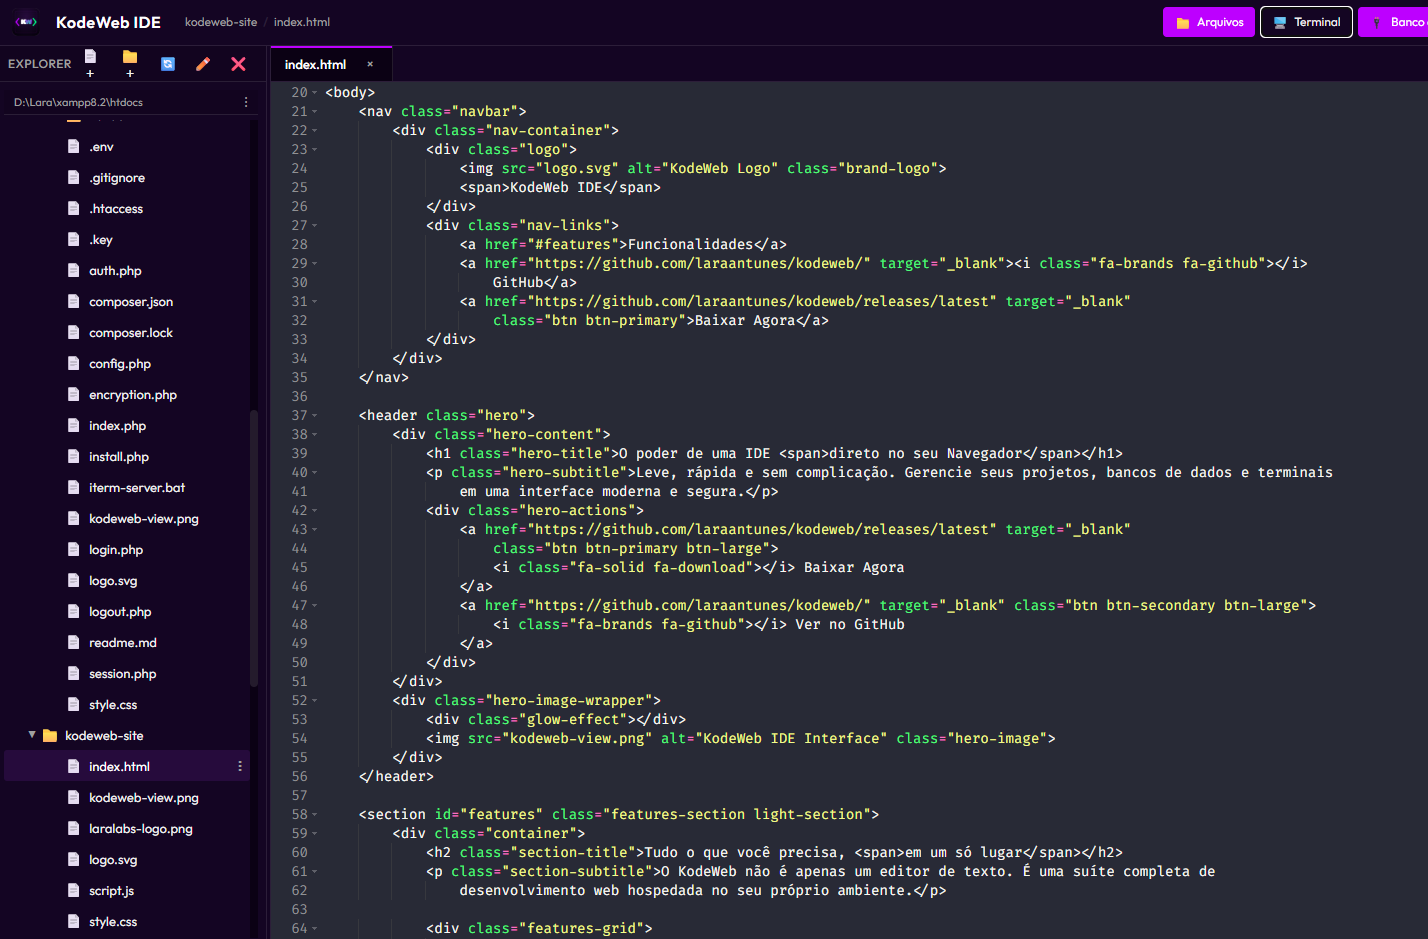Open style.css below script.js
This screenshot has height=939, width=1428.
tap(127, 921)
